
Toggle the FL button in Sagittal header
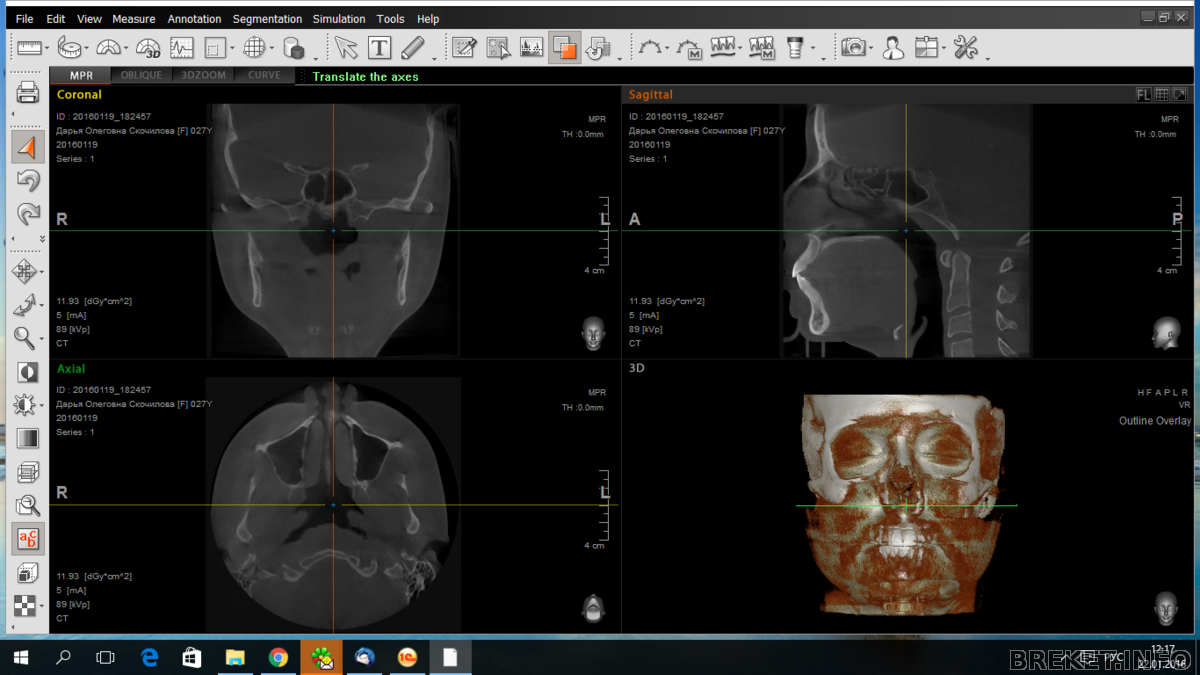coord(1143,95)
